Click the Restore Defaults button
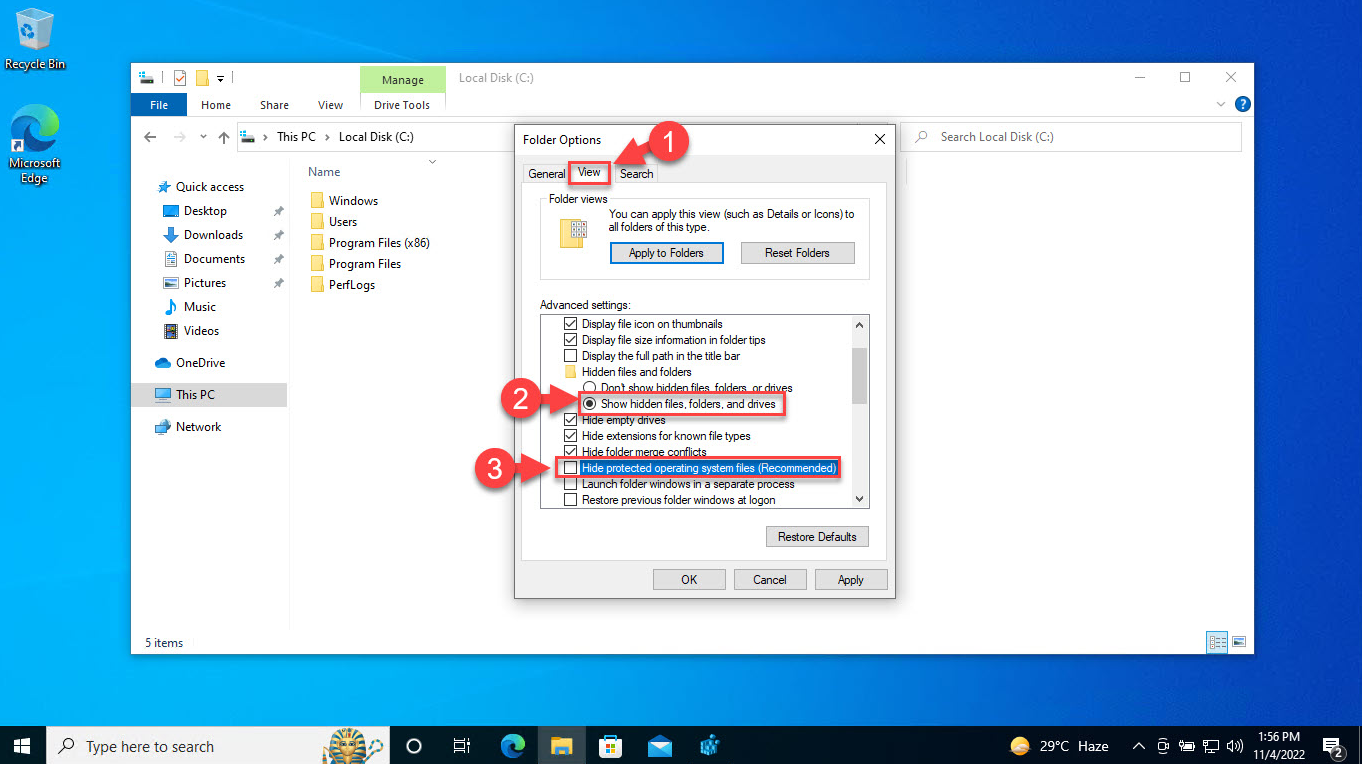The height and width of the screenshot is (764, 1362). [x=817, y=537]
